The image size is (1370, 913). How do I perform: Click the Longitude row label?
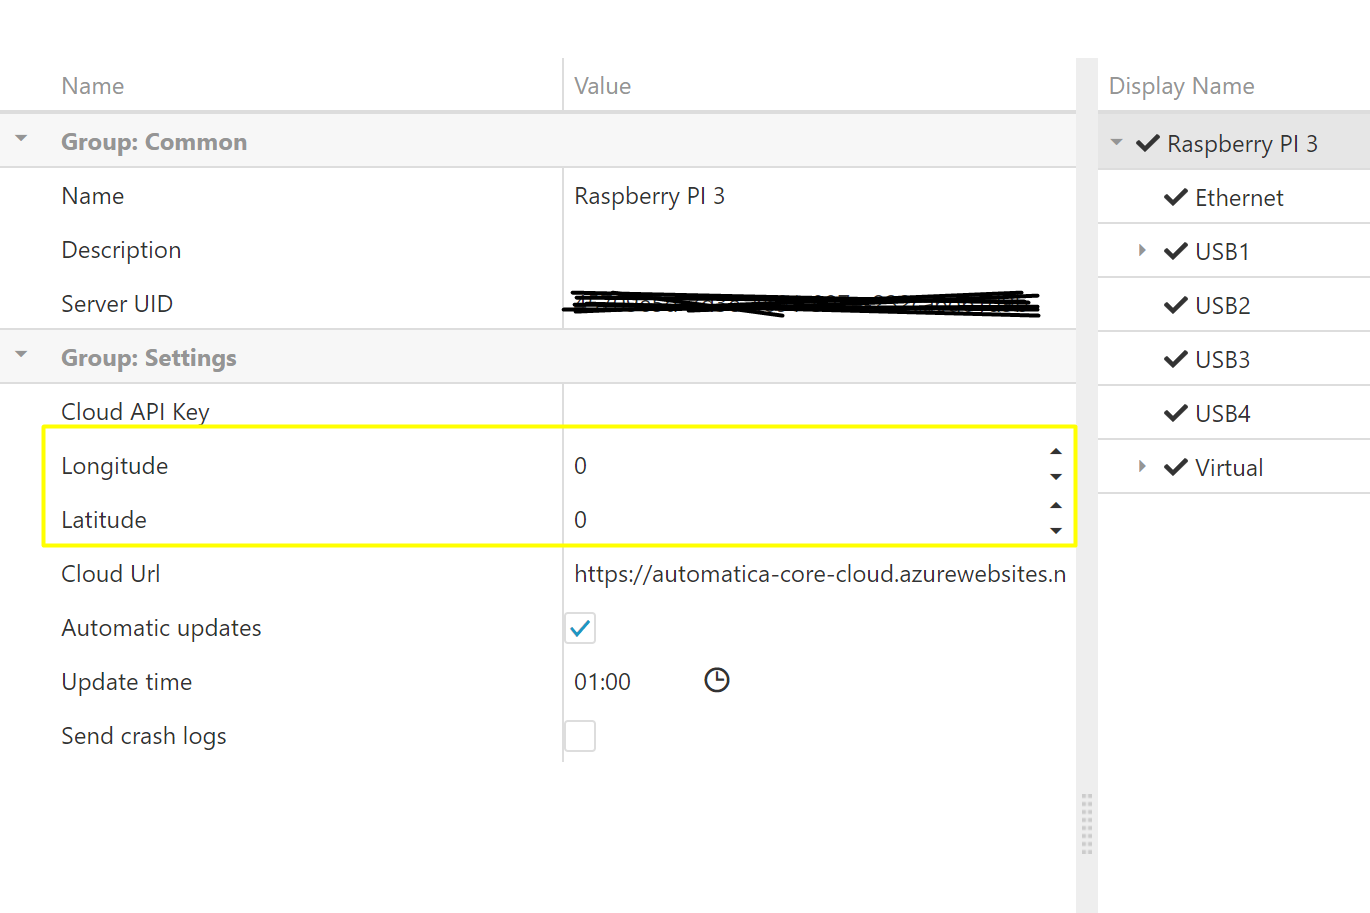115,466
